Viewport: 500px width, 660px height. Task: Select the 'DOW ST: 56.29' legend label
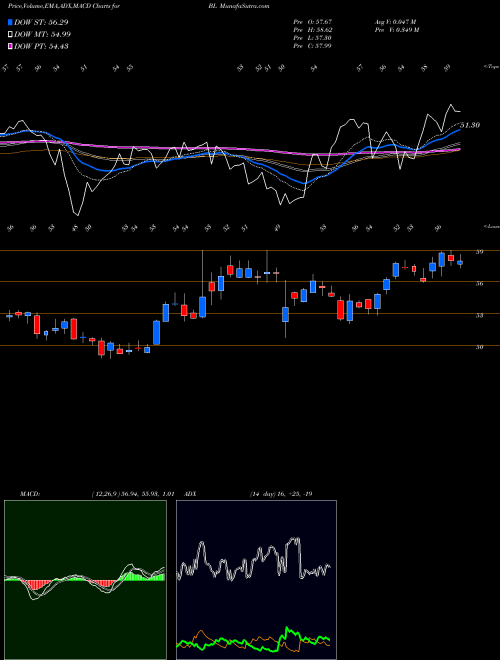pyautogui.click(x=41, y=22)
